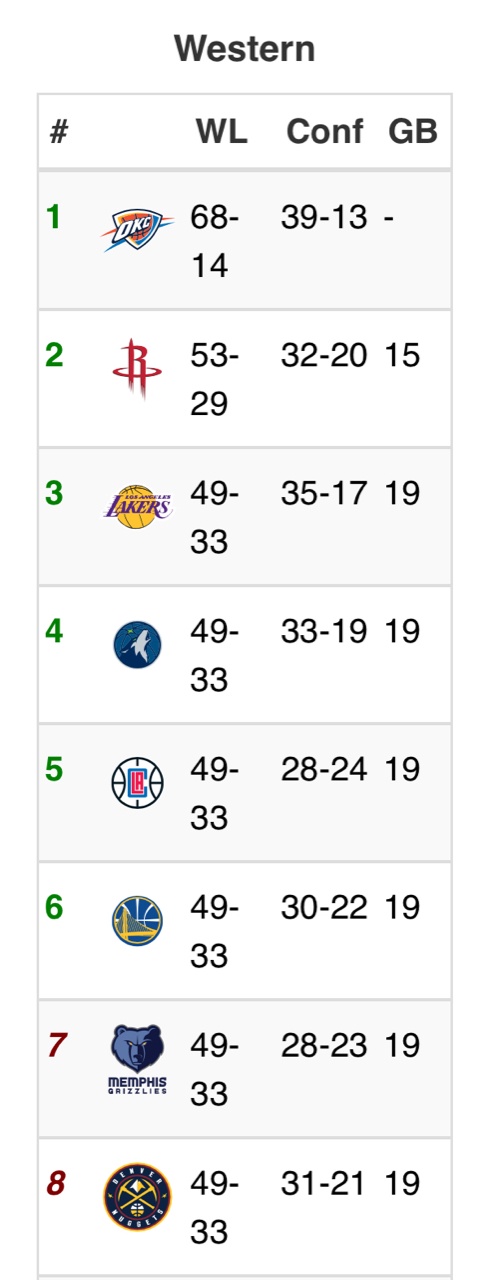Click the # rank column header

click(x=59, y=132)
